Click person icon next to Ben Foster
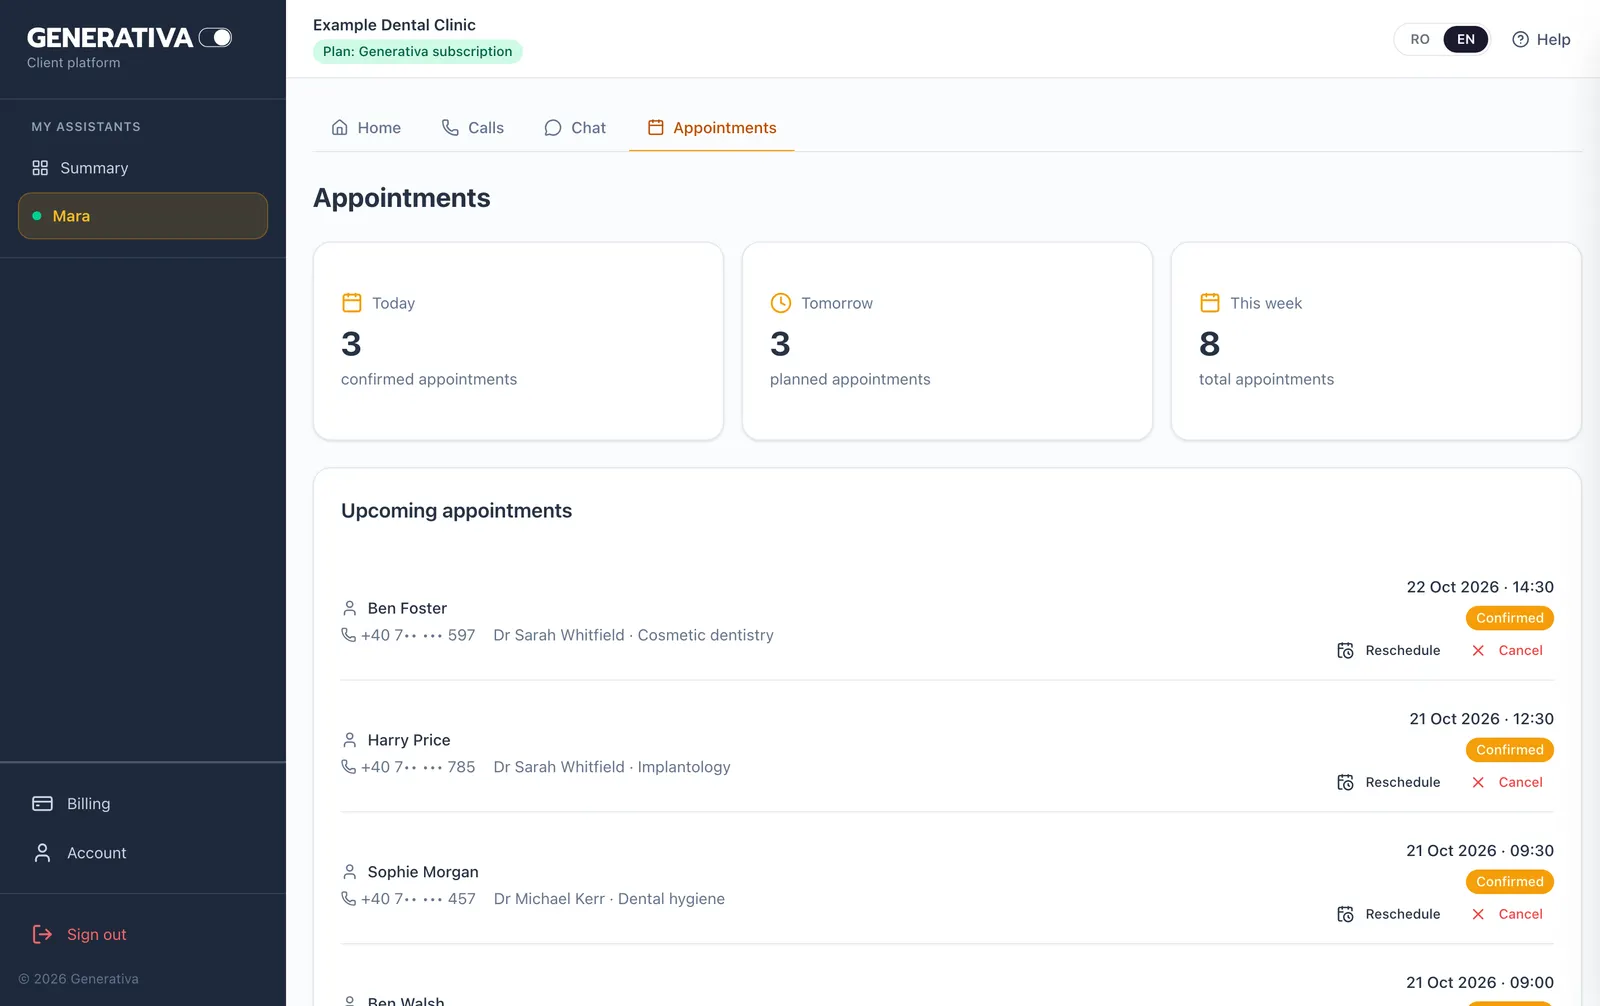Viewport: 1600px width, 1006px height. pyautogui.click(x=350, y=608)
